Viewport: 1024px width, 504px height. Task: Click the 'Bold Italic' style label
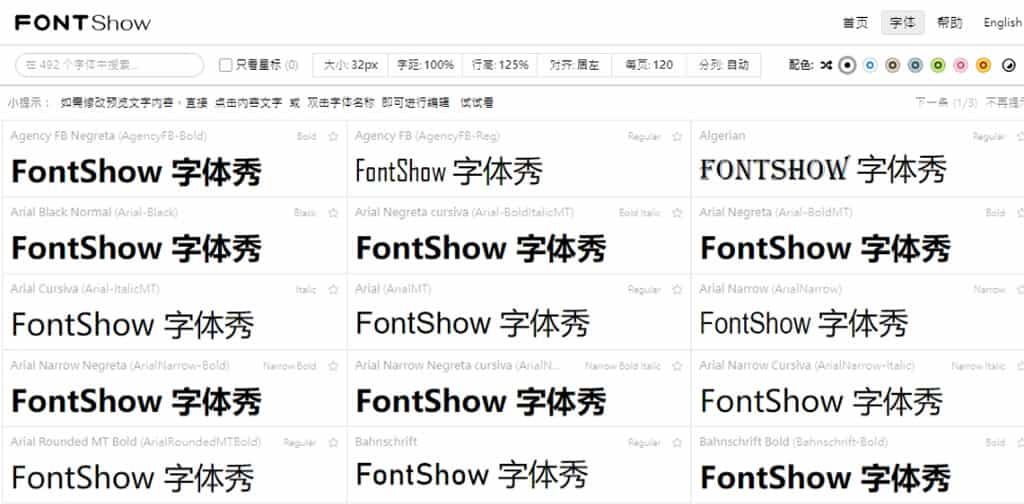tap(639, 213)
